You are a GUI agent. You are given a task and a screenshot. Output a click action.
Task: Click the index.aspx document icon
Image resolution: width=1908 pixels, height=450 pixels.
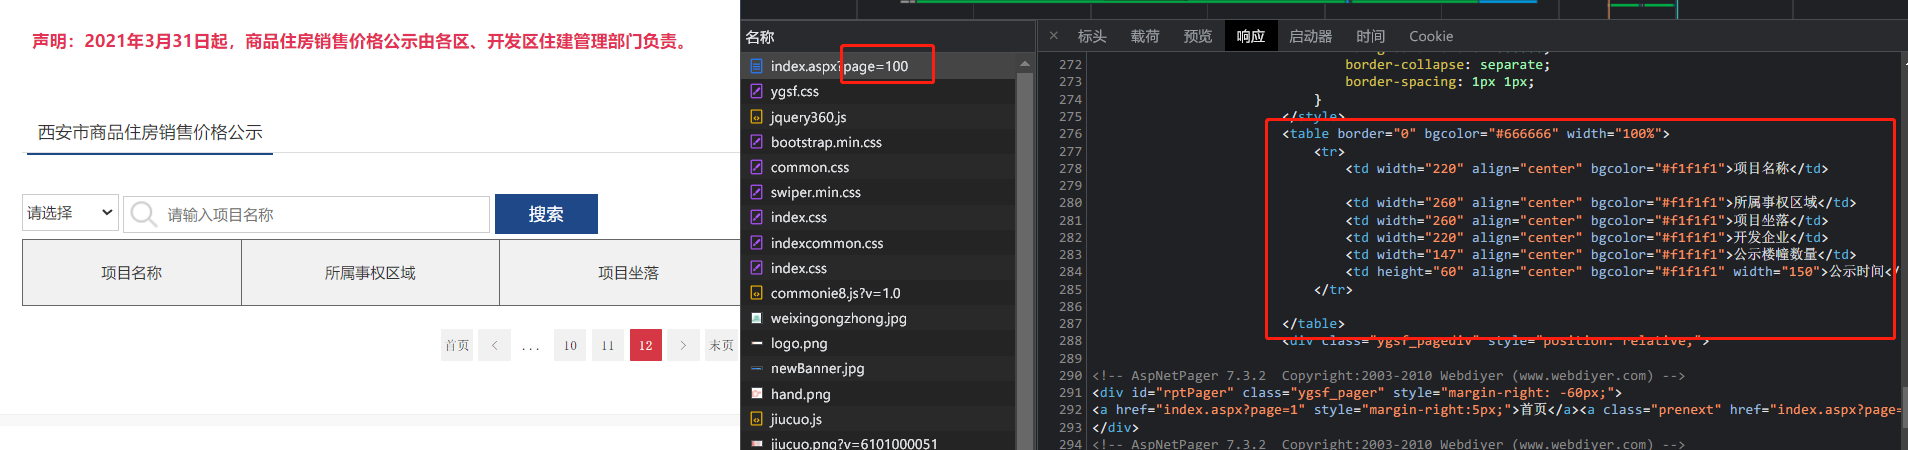click(757, 66)
